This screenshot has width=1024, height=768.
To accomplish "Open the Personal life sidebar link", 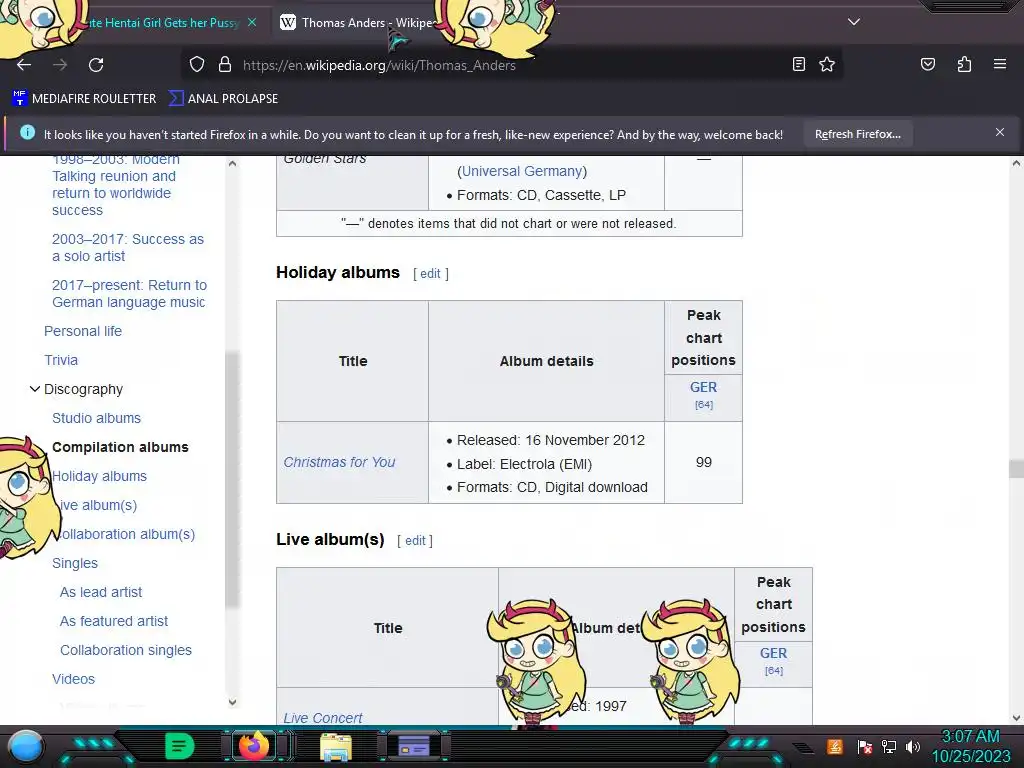I will [83, 331].
